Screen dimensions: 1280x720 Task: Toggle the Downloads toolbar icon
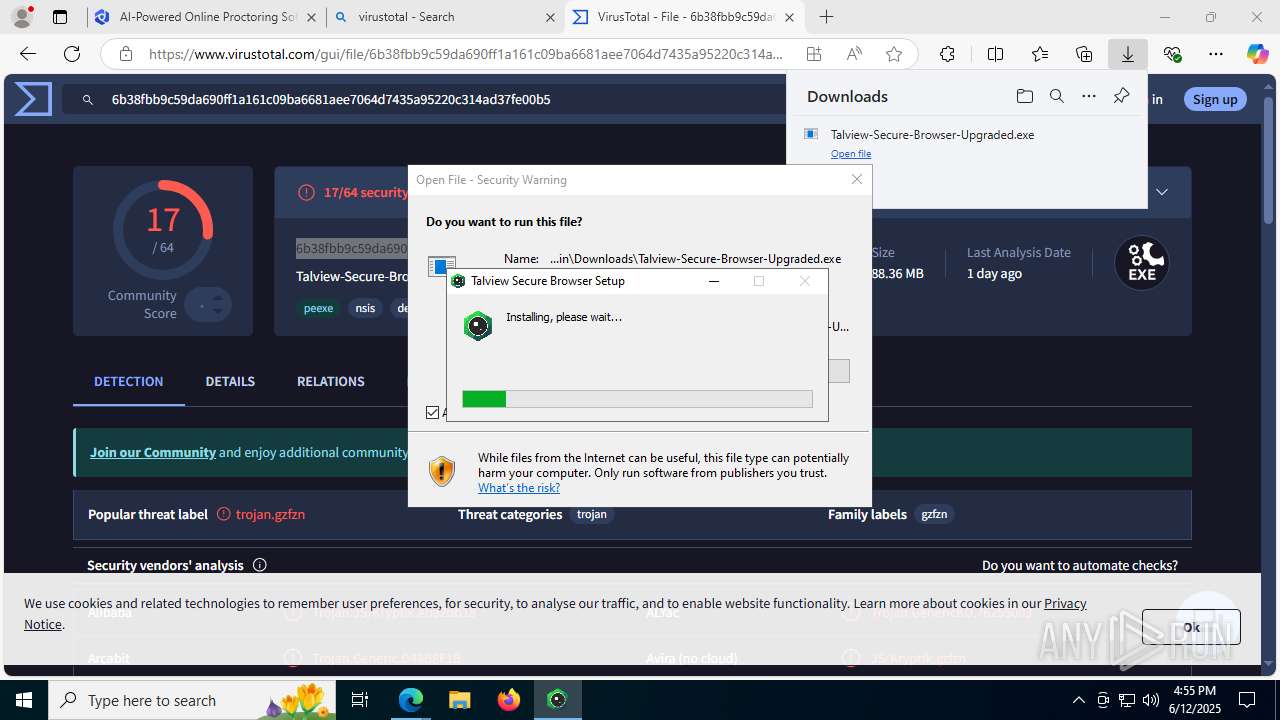1127,54
